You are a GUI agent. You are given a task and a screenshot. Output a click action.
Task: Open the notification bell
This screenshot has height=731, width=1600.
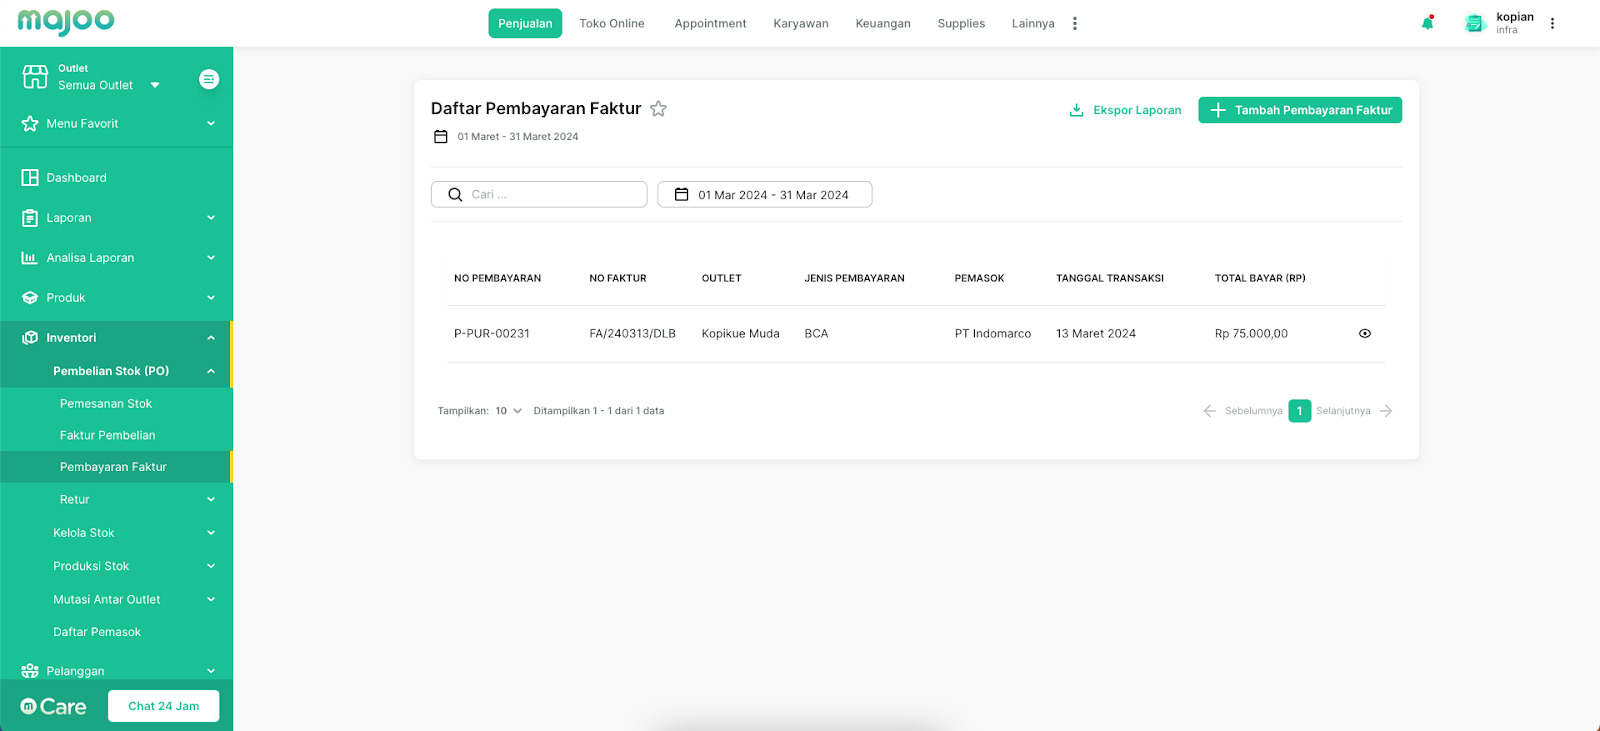[x=1428, y=23]
